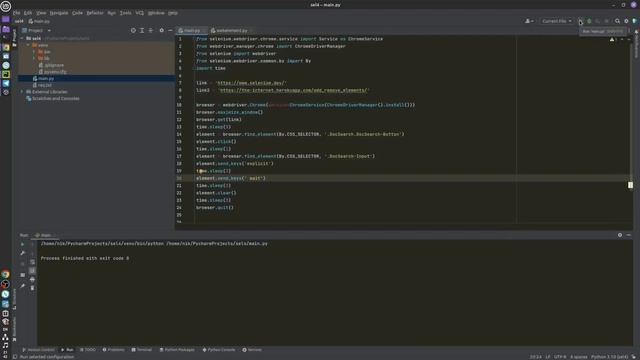Screen dimensions: 640x360
Task: Click the Print icon in the Run panel
Action: [x=32, y=280]
